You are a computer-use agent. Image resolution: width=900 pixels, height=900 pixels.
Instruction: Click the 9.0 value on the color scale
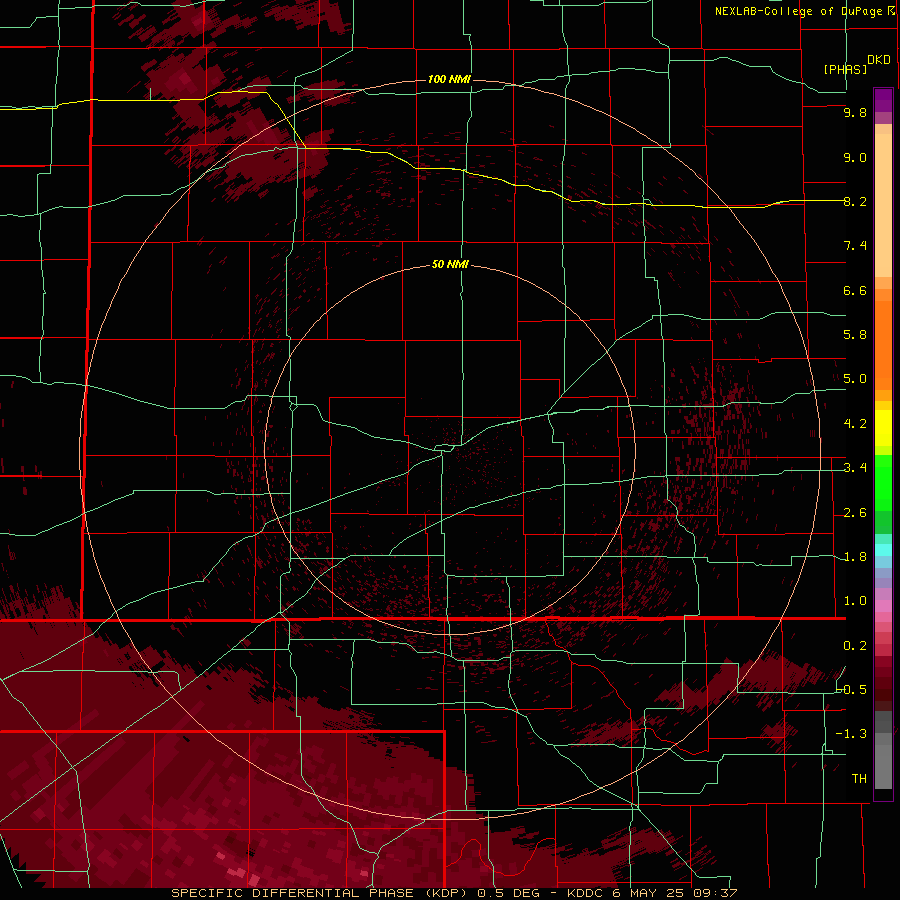point(855,157)
